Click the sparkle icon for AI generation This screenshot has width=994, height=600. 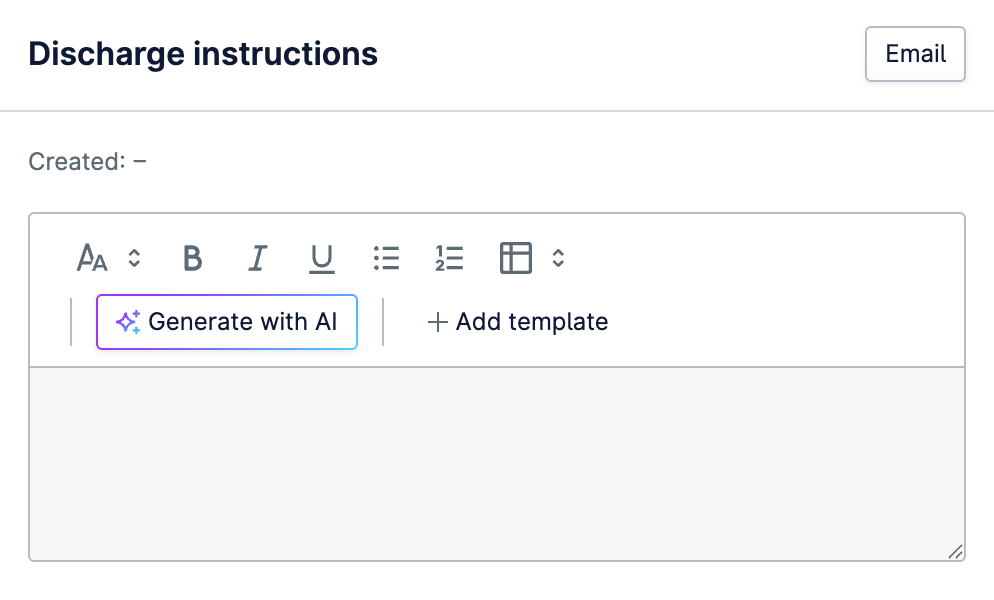(x=128, y=322)
